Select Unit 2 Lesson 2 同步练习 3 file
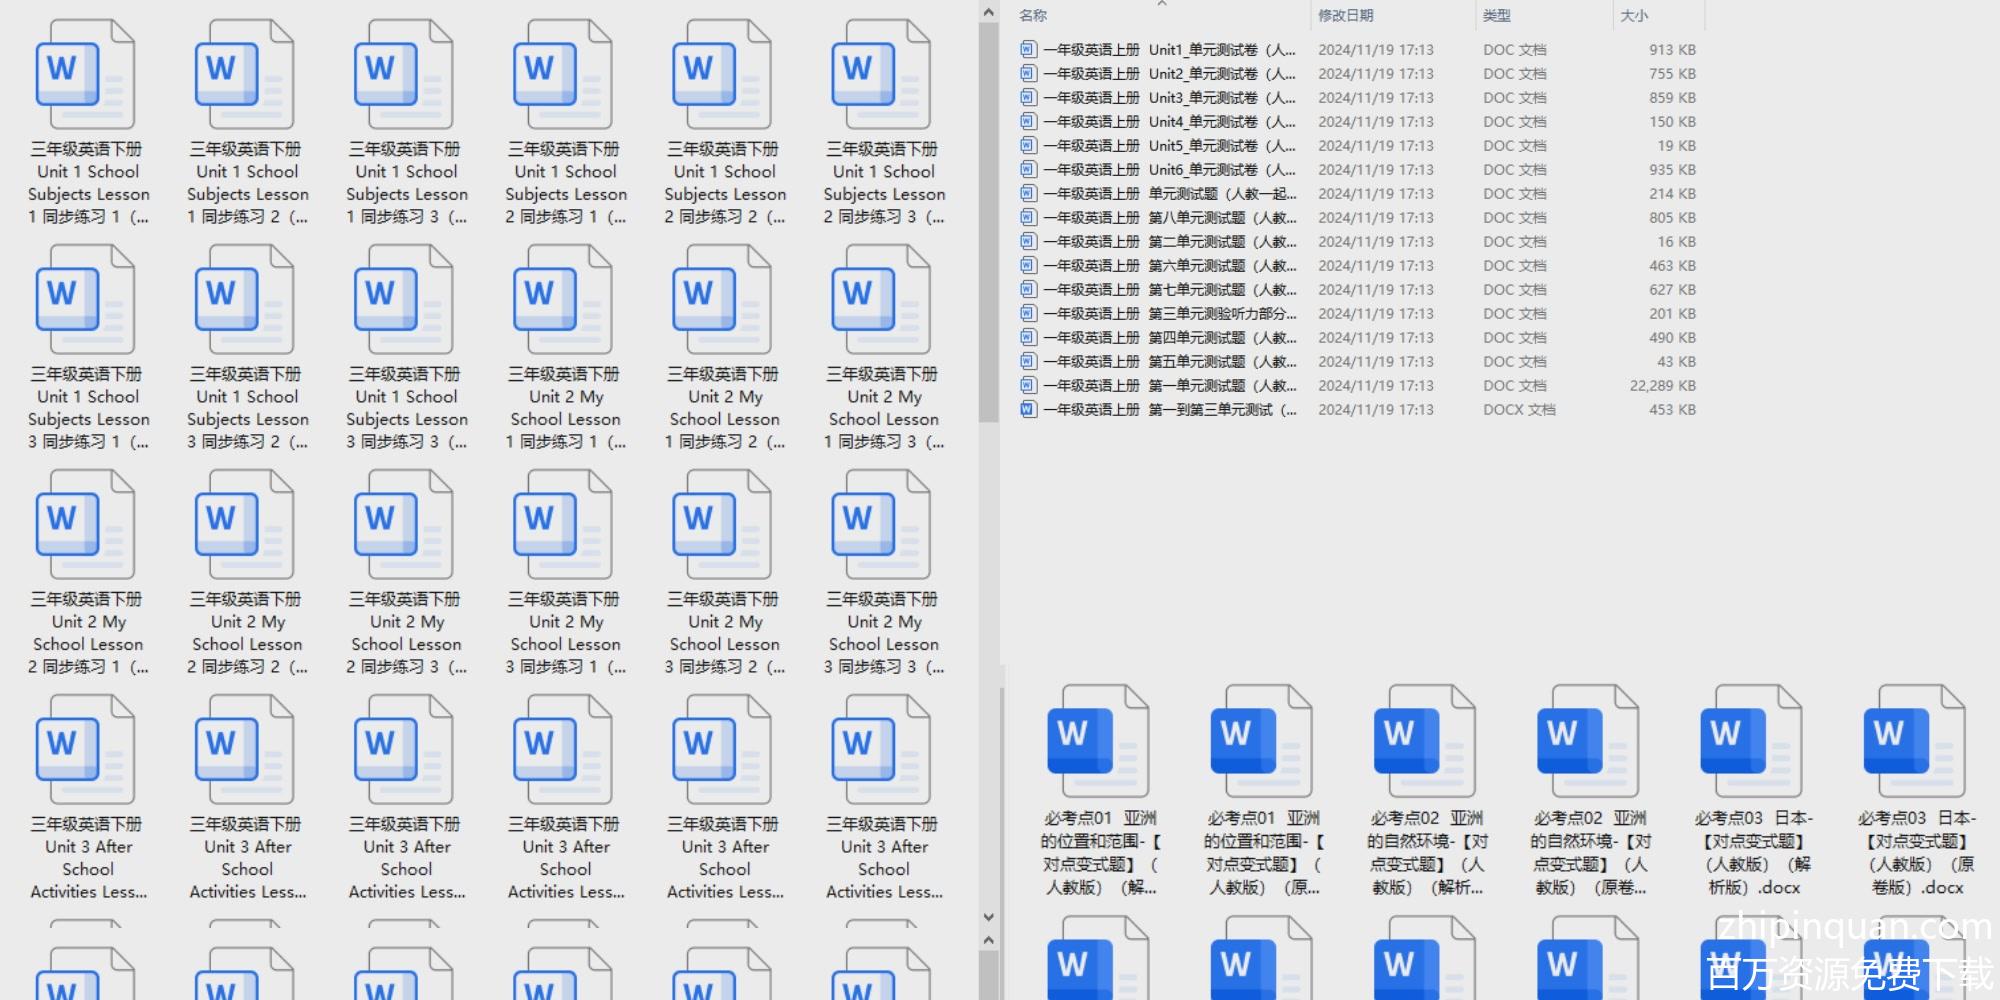 click(405, 527)
